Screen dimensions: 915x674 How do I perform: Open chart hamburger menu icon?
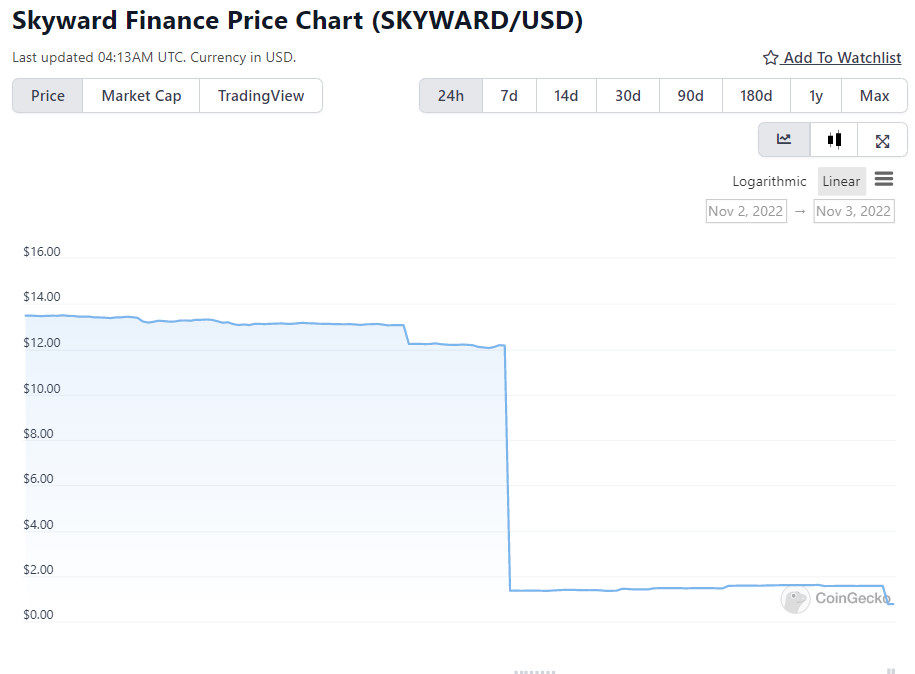pyautogui.click(x=884, y=179)
